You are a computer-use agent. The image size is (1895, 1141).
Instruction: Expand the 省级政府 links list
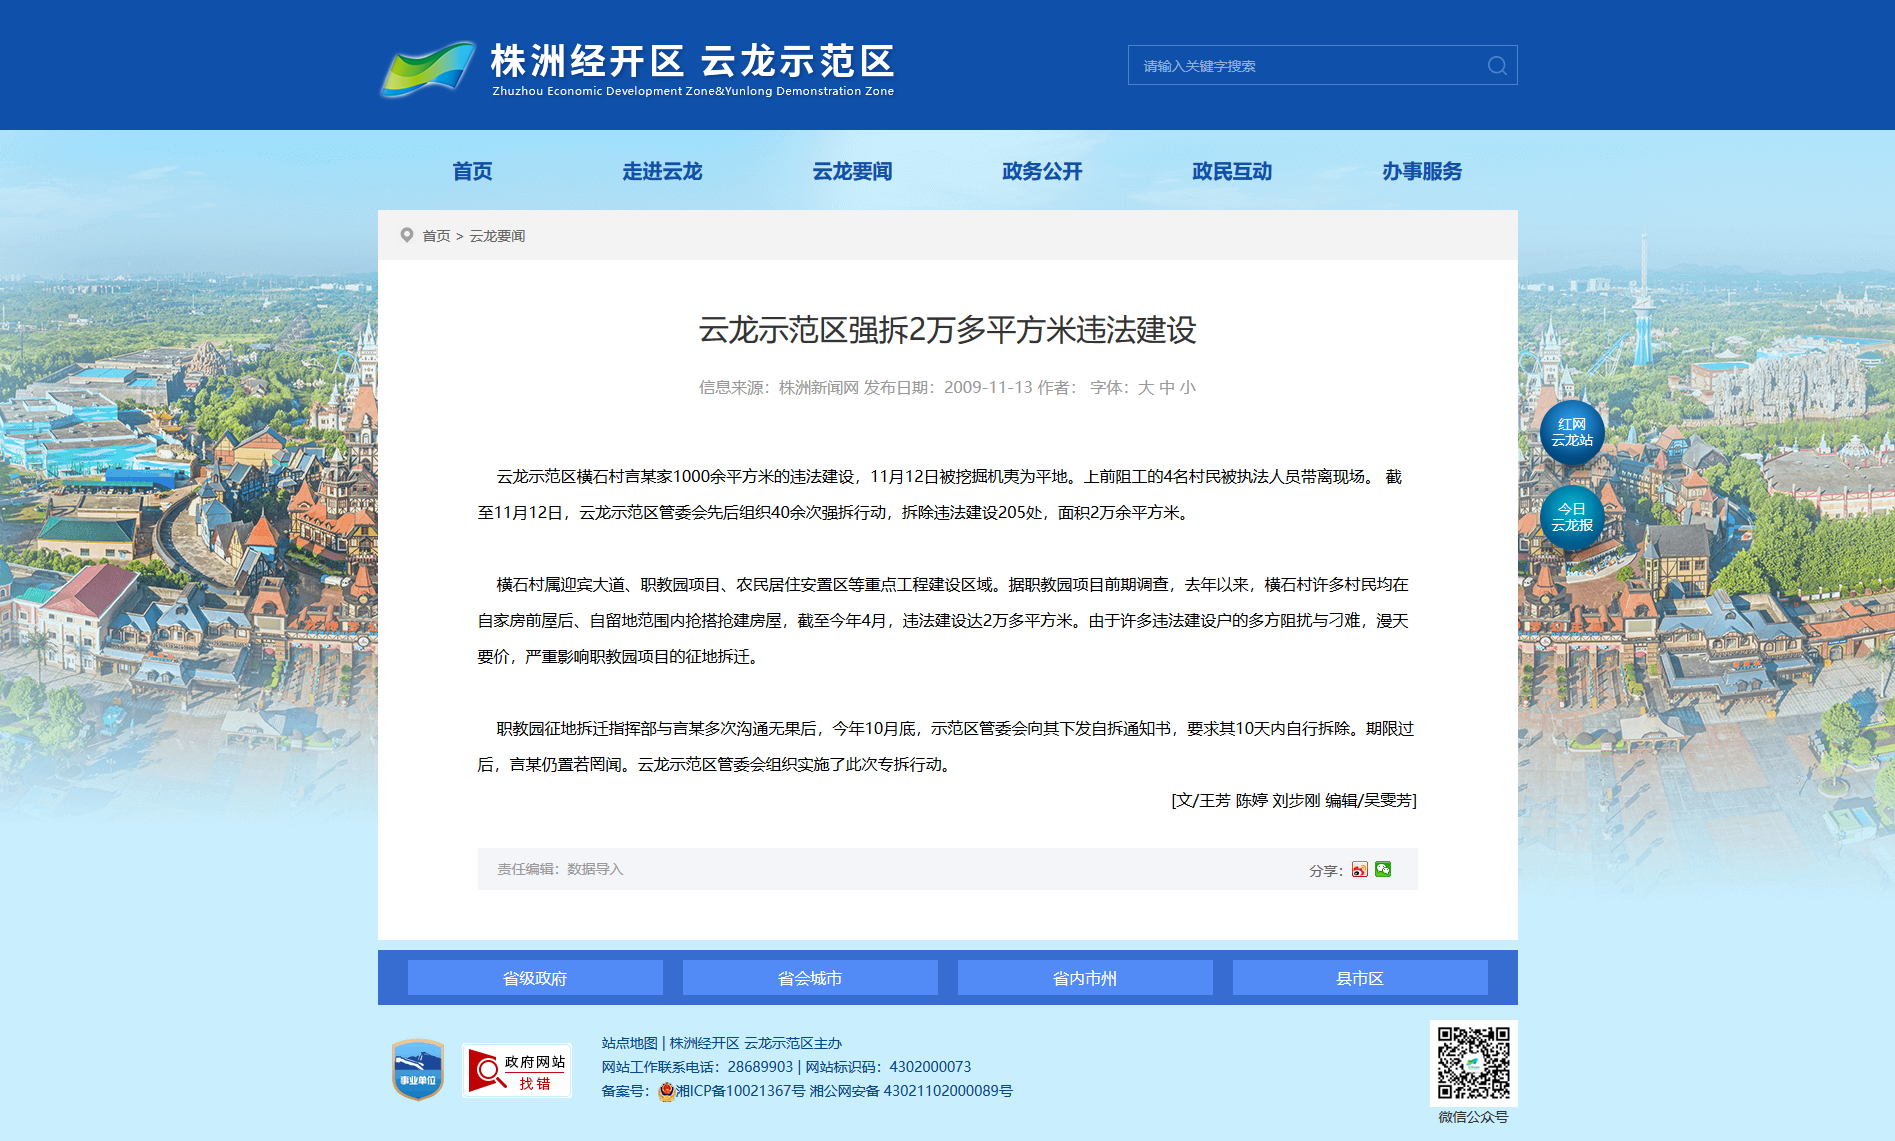pyautogui.click(x=535, y=978)
